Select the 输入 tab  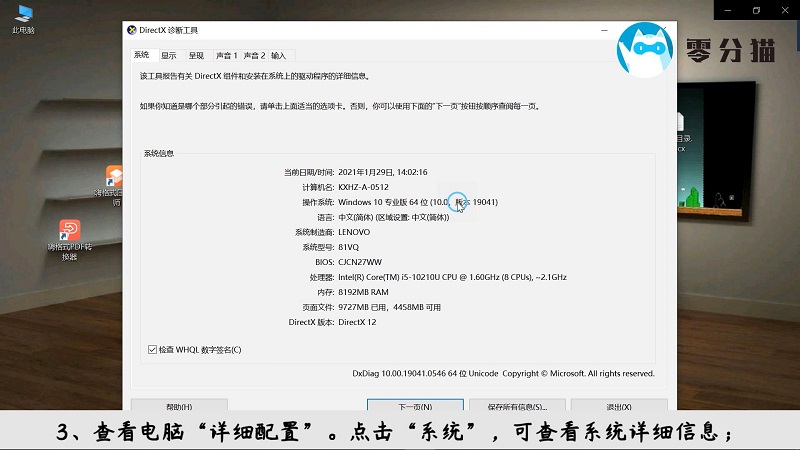pyautogui.click(x=279, y=56)
